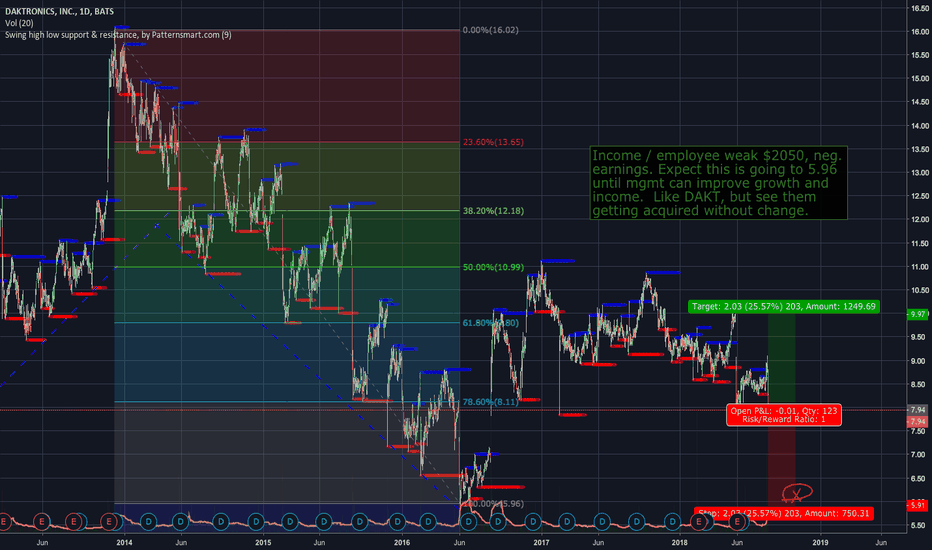This screenshot has width=932, height=550.
Task: Click the 12.00 price scale value
Action: tap(920, 219)
